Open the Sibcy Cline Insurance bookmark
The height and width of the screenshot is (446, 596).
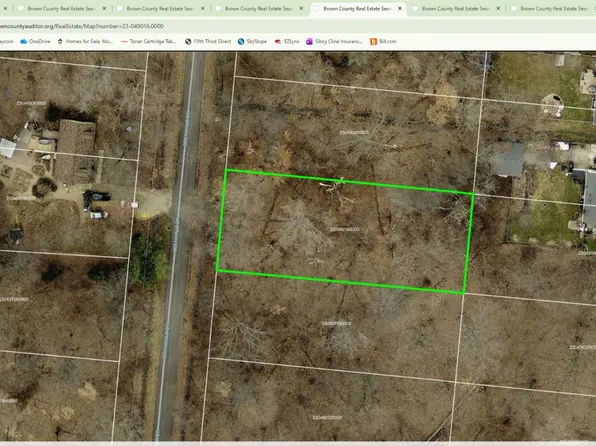click(334, 41)
